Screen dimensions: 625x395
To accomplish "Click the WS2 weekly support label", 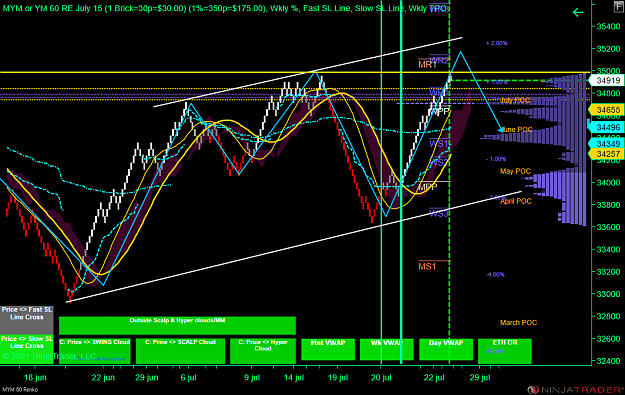I will point(438,163).
